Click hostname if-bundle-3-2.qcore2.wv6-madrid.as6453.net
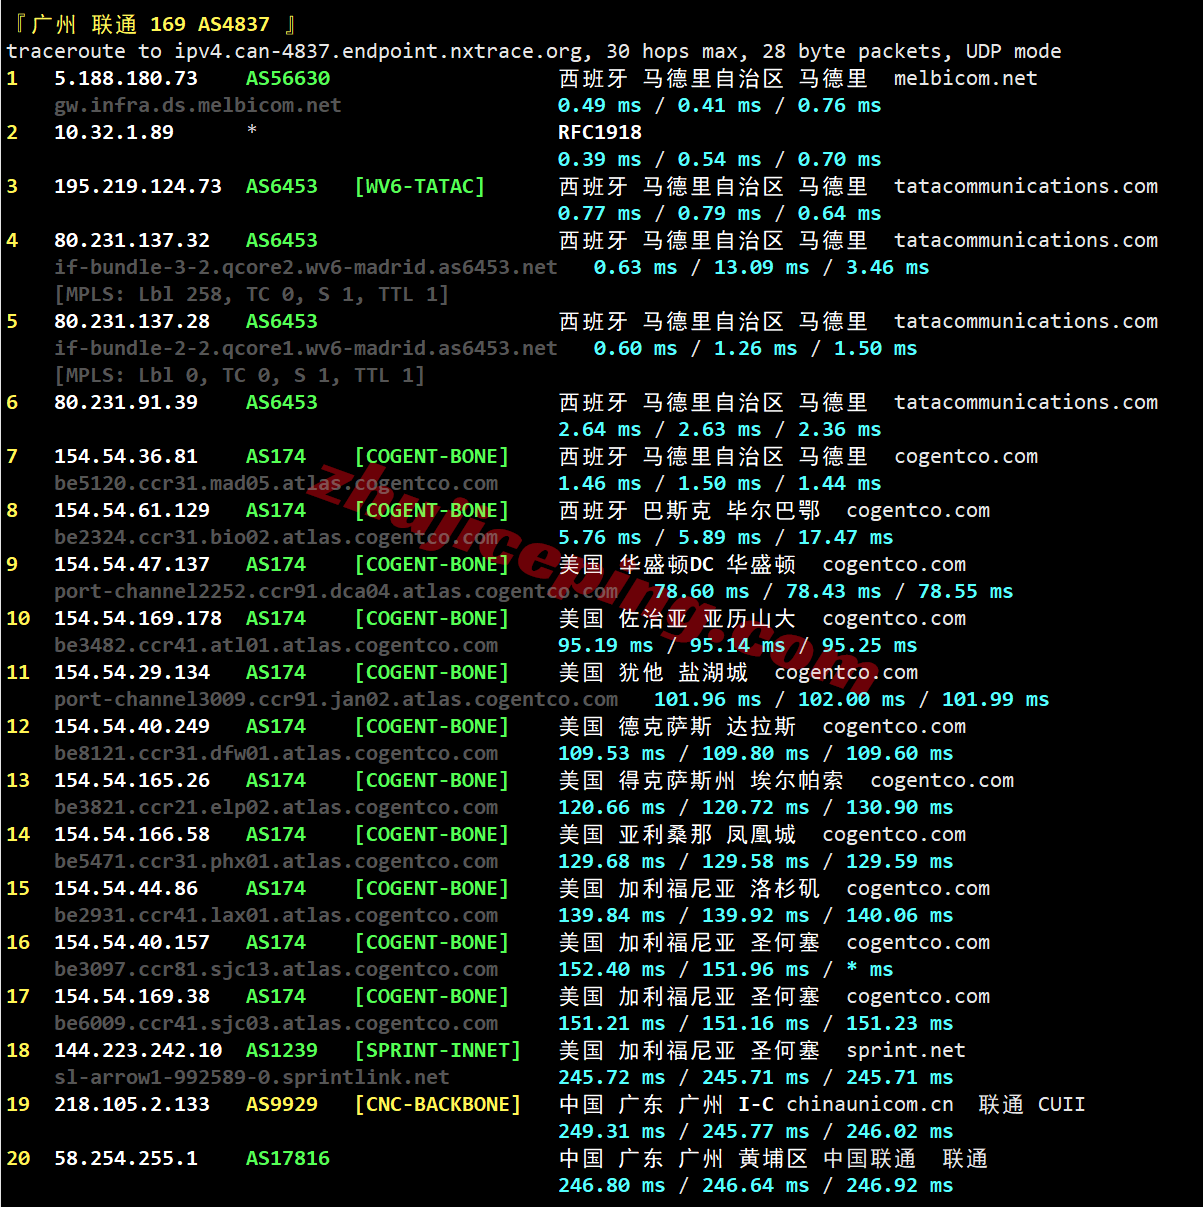1203x1207 pixels. 306,267
